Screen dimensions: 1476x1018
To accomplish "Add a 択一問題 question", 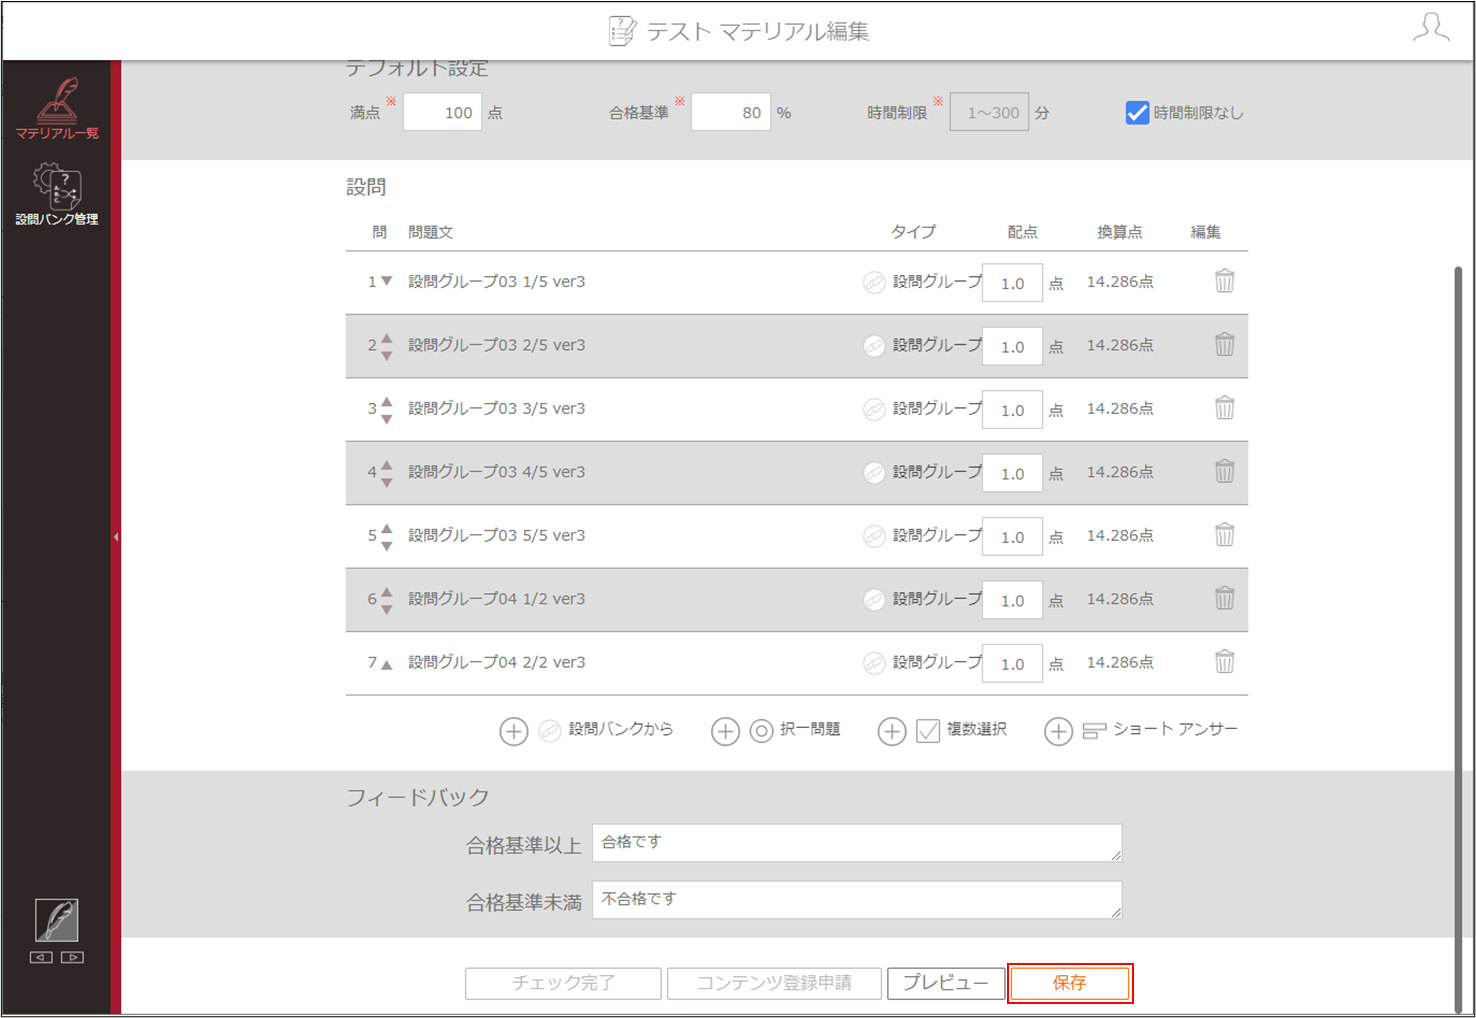I will click(725, 731).
